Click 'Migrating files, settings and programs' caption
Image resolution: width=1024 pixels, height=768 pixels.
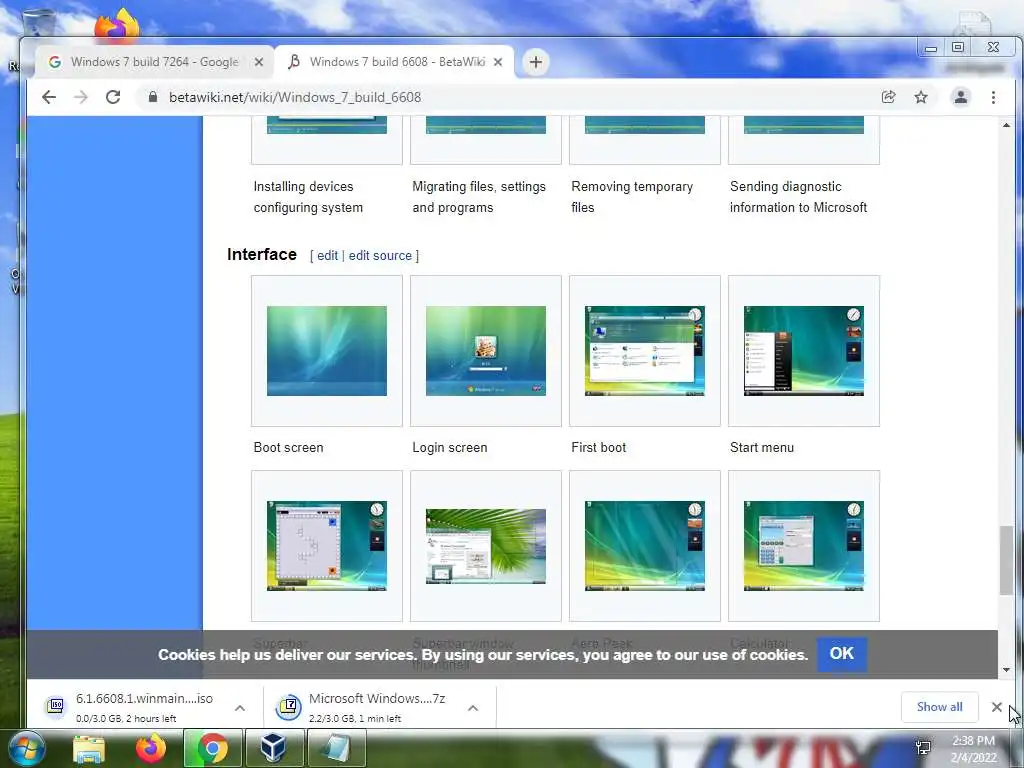[479, 197]
